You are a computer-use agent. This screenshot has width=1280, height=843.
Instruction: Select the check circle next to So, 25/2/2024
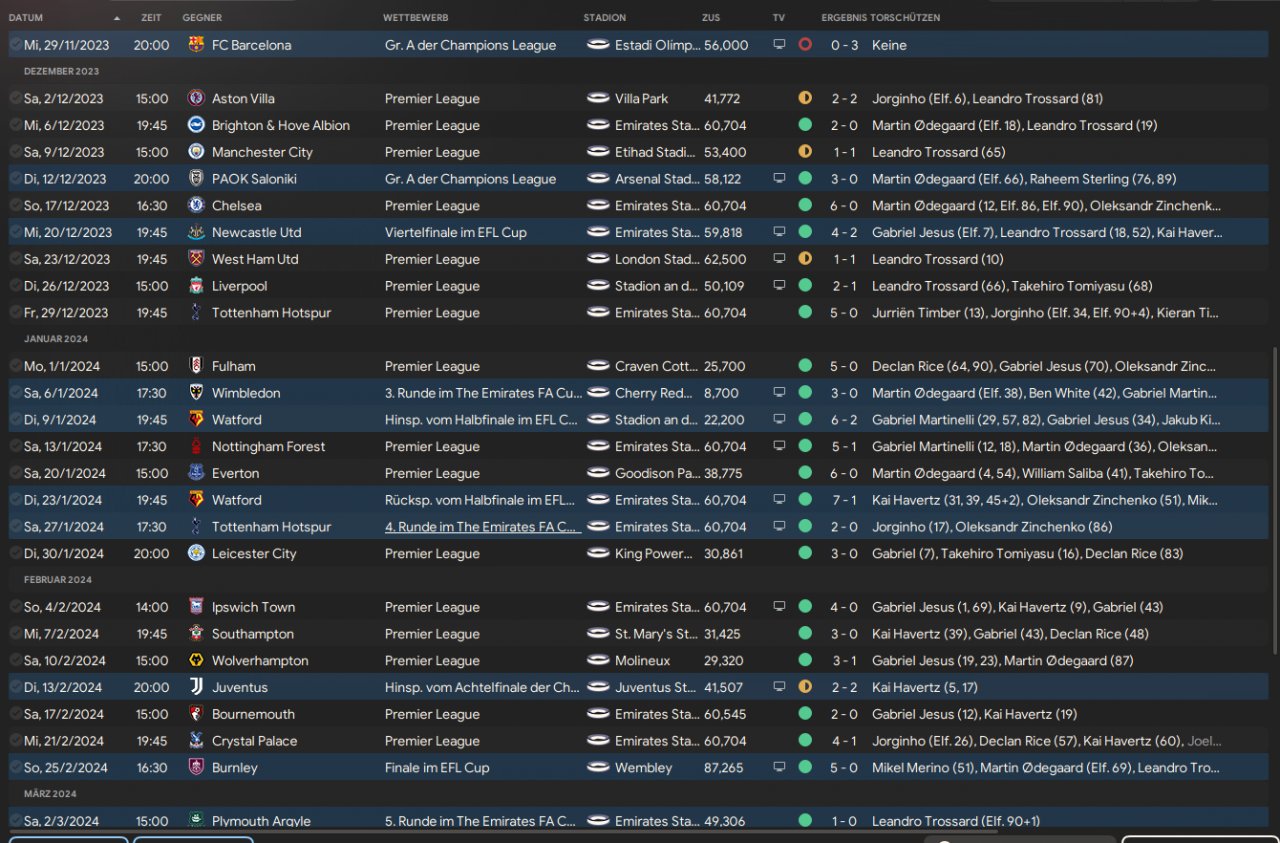click(x=15, y=768)
